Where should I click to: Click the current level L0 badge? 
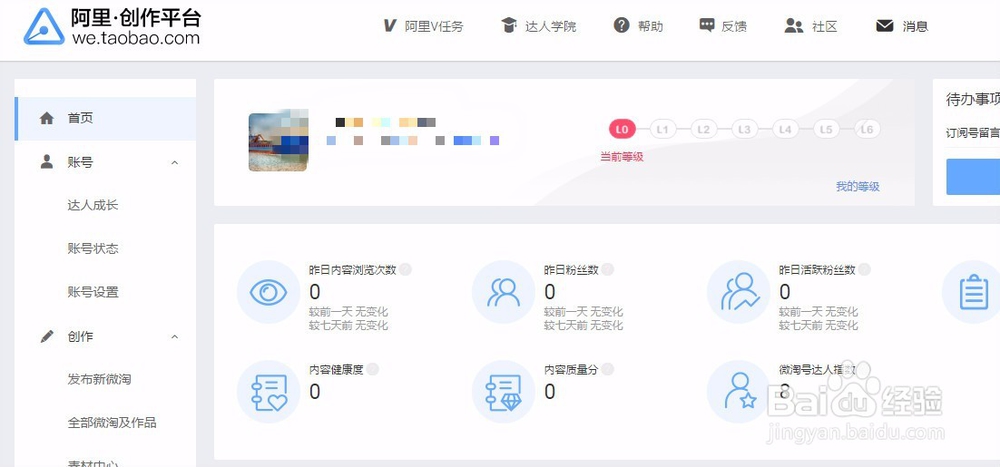[622, 130]
